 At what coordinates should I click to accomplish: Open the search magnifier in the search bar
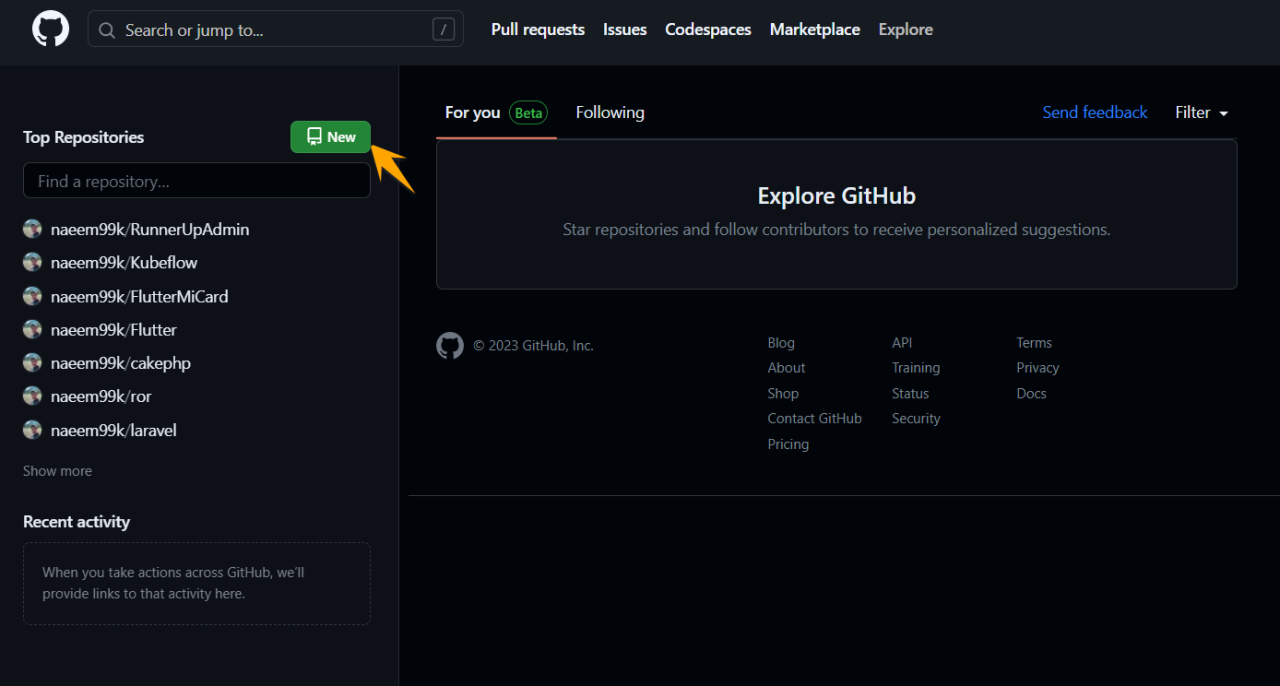[106, 29]
